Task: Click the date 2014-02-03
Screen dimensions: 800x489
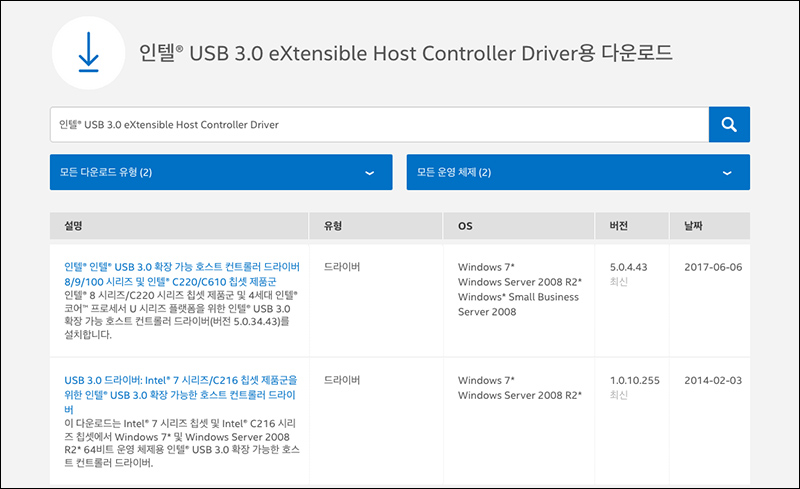Action: click(713, 380)
